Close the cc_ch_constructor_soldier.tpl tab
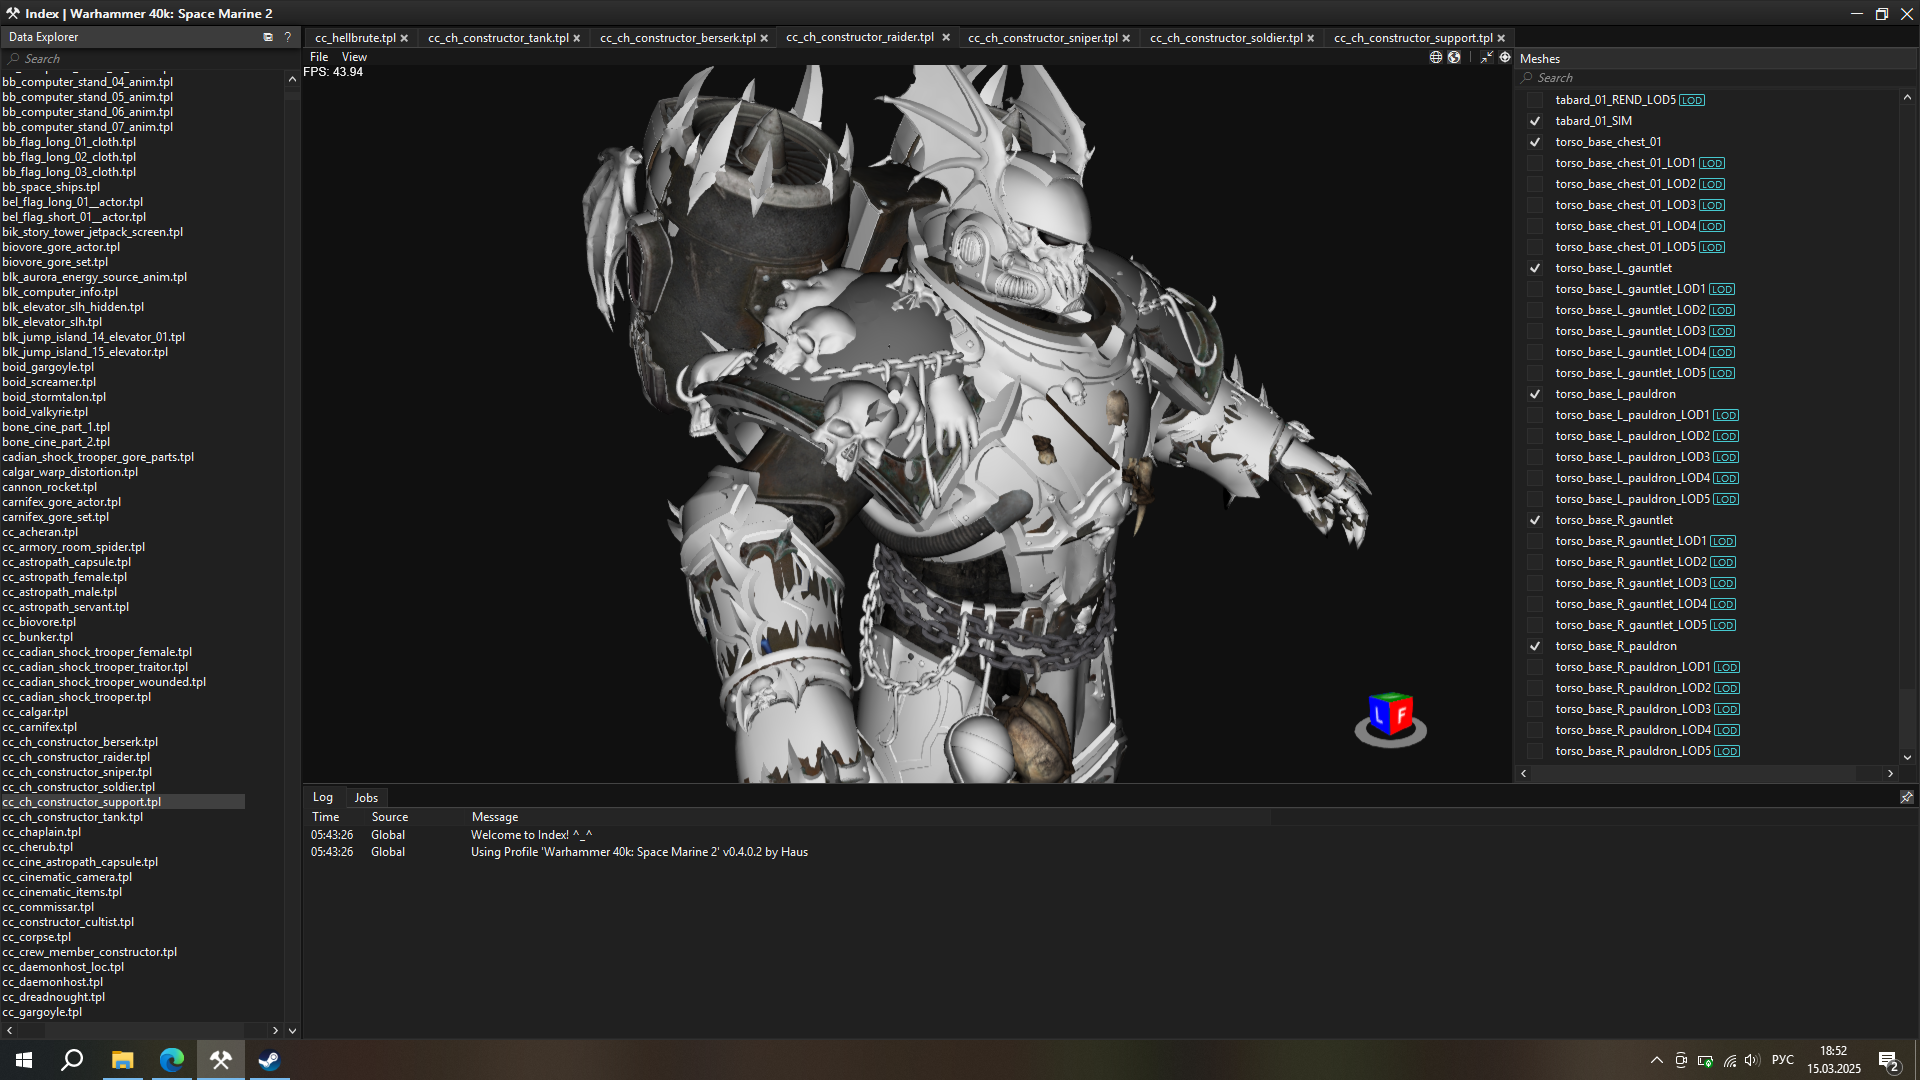Image resolution: width=1920 pixels, height=1080 pixels. 1311,38
